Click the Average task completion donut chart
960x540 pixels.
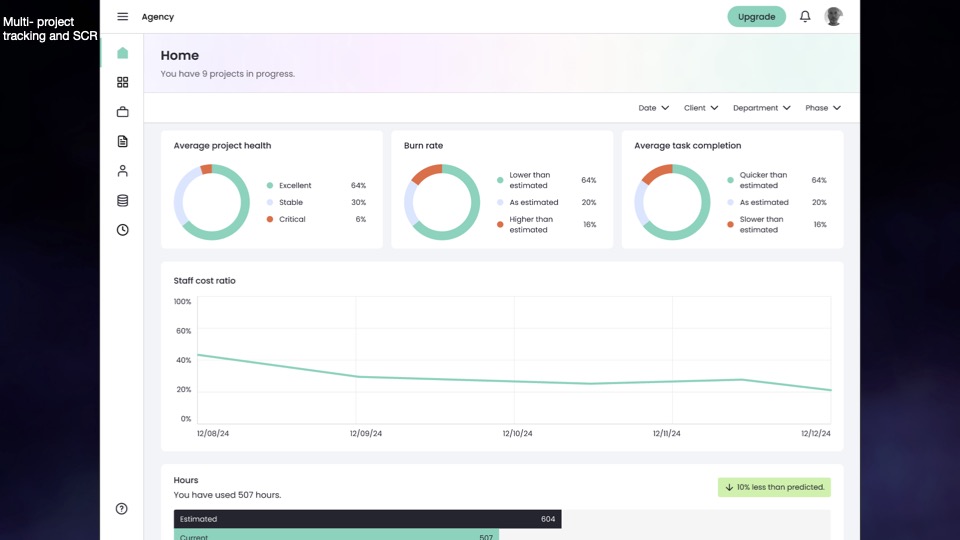click(672, 202)
